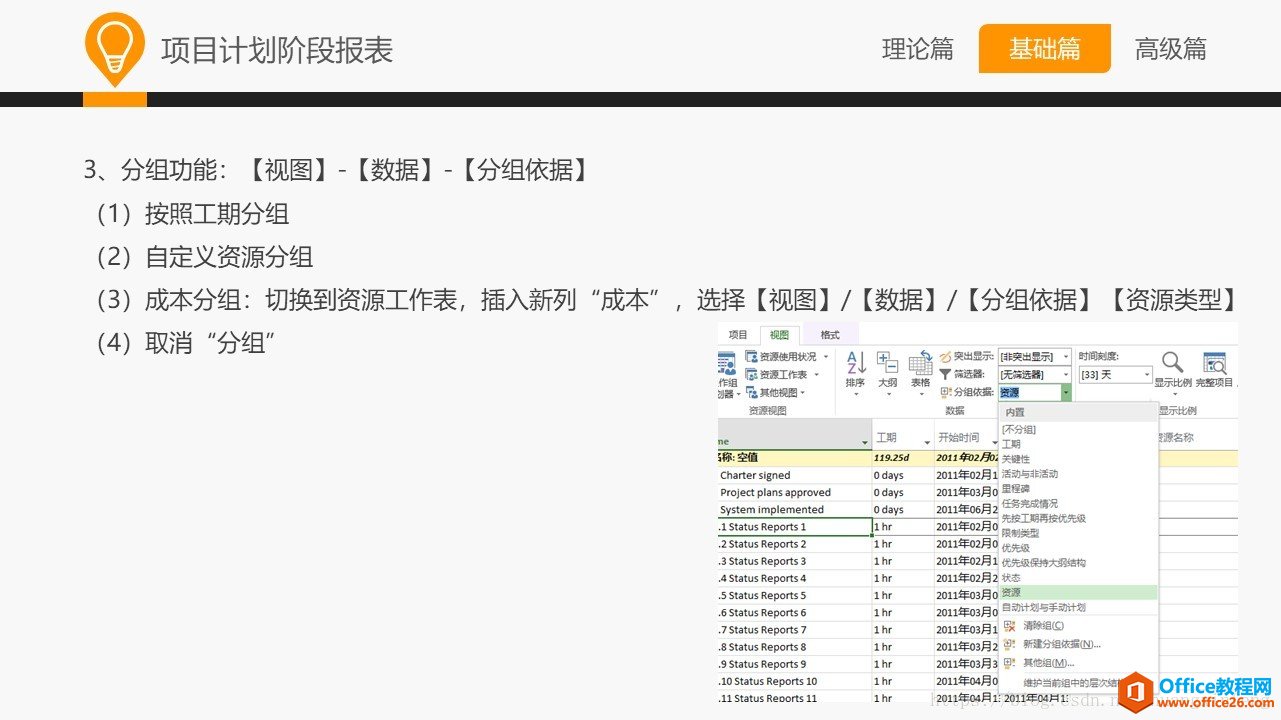Click the Sort (排序) icon
The image size is (1281, 720).
(856, 363)
